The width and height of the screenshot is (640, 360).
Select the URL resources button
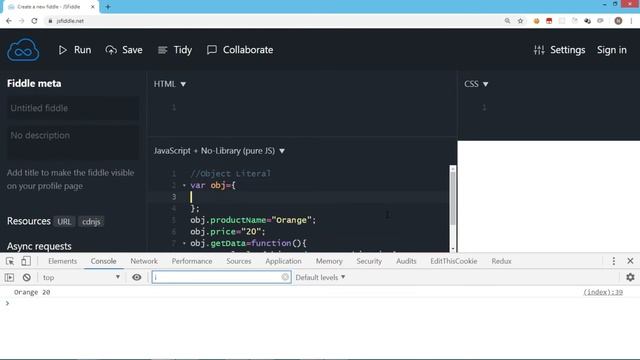pyautogui.click(x=64, y=221)
